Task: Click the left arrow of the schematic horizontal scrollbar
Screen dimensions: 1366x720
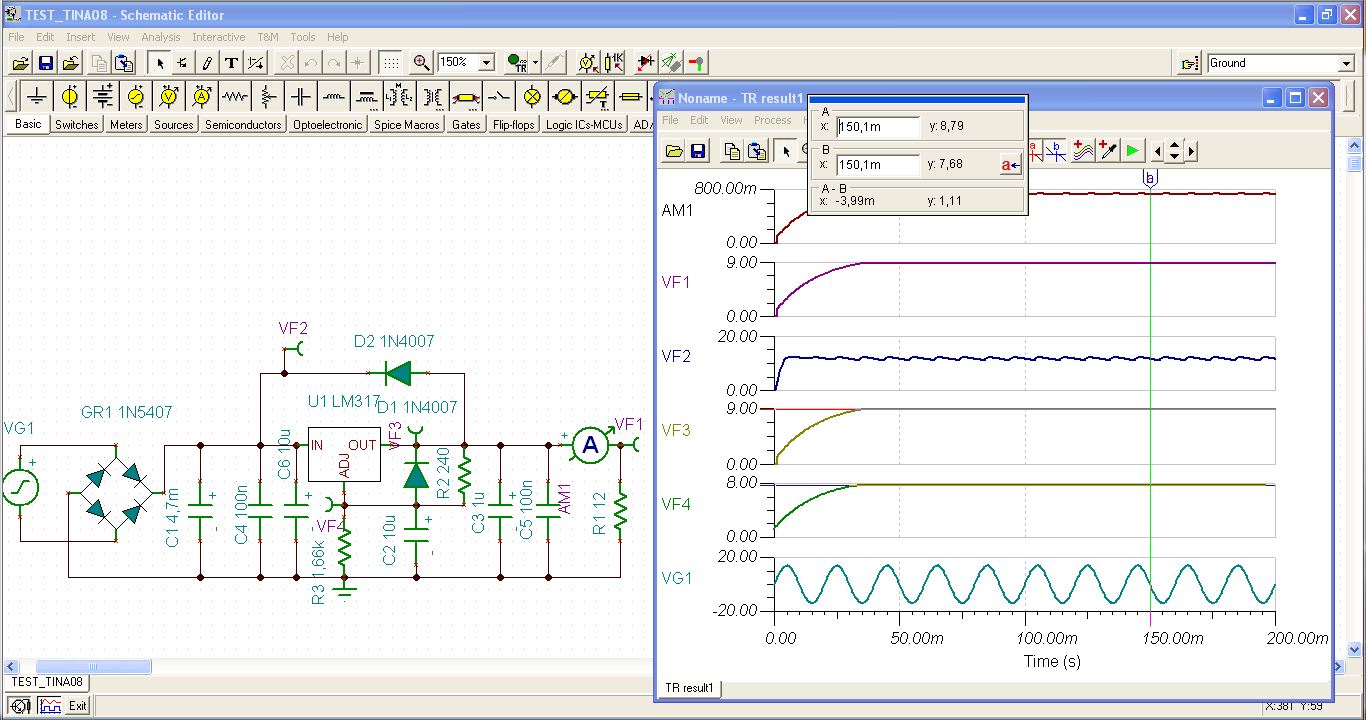Action: 11,666
